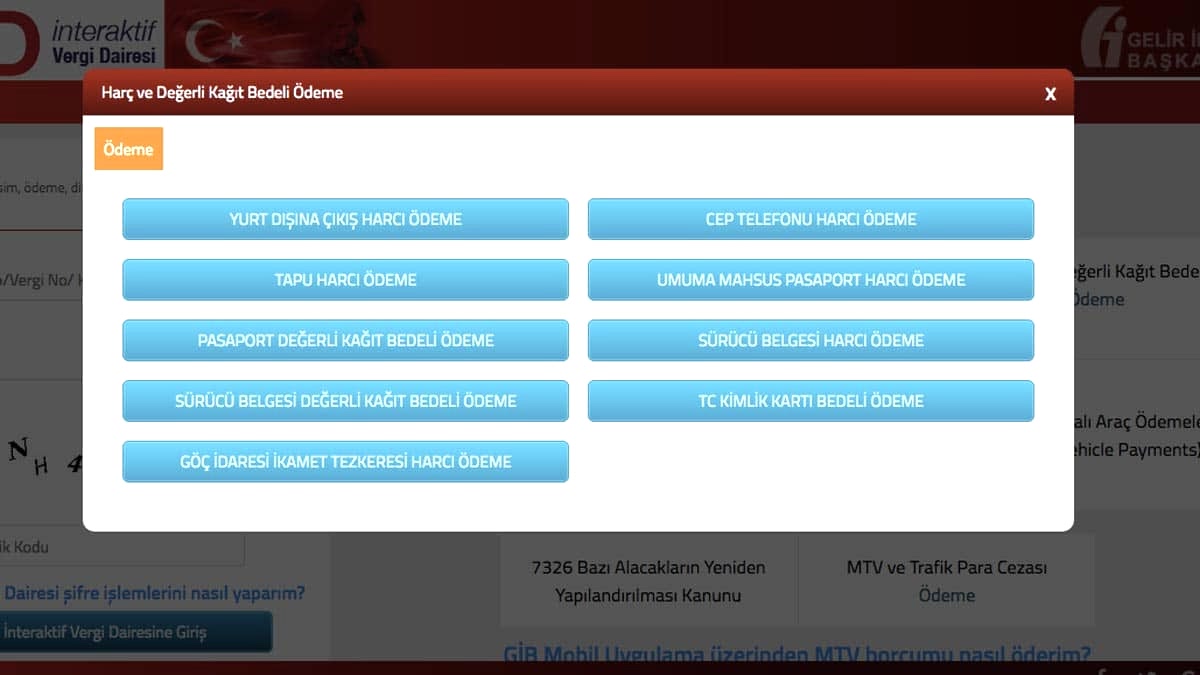
Task: Open Umuma Mahsus Pasaport Harcı Ödeme
Action: (x=810, y=280)
